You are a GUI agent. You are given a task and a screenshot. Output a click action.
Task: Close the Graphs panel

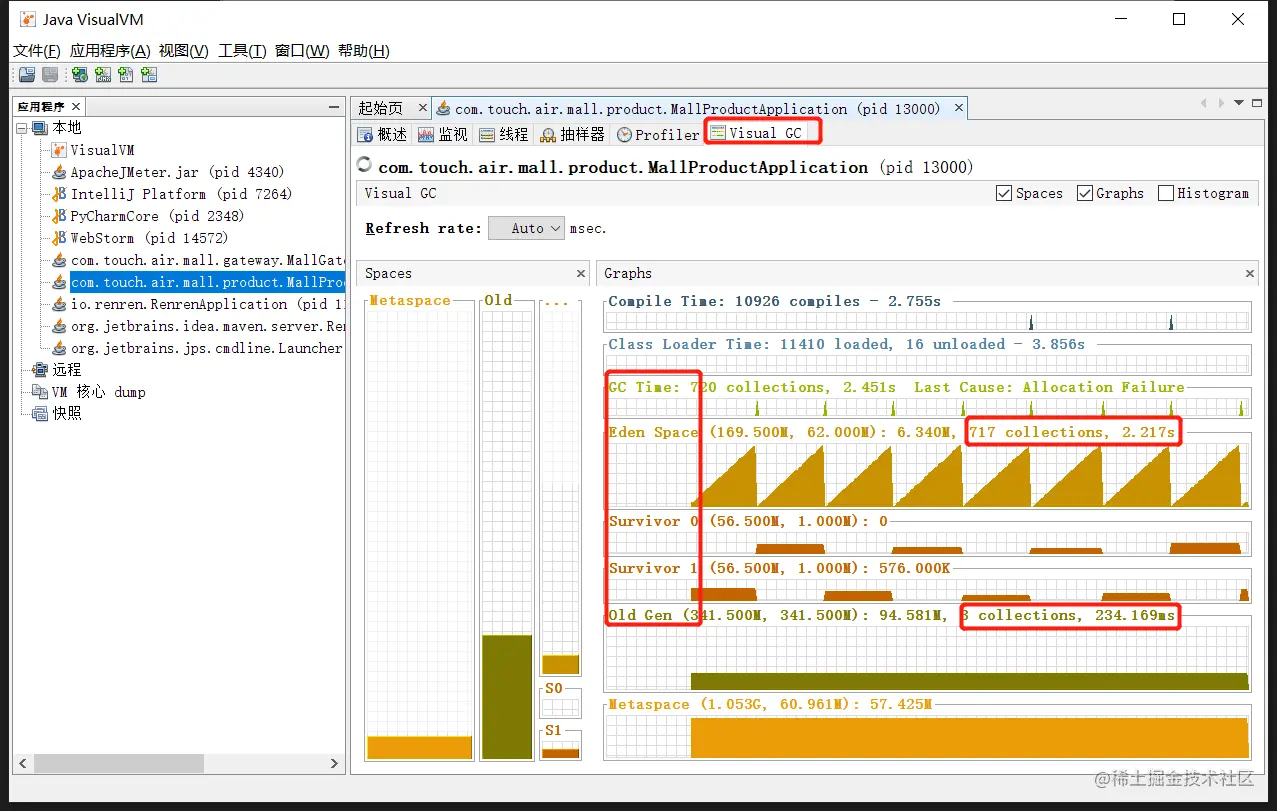[x=1249, y=273]
